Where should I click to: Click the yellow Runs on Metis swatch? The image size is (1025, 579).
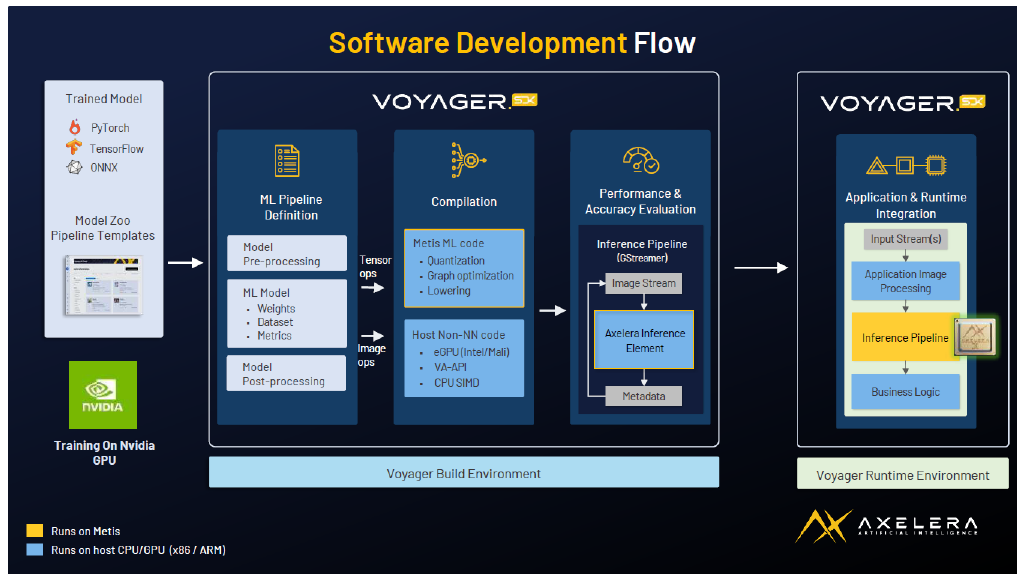35,531
